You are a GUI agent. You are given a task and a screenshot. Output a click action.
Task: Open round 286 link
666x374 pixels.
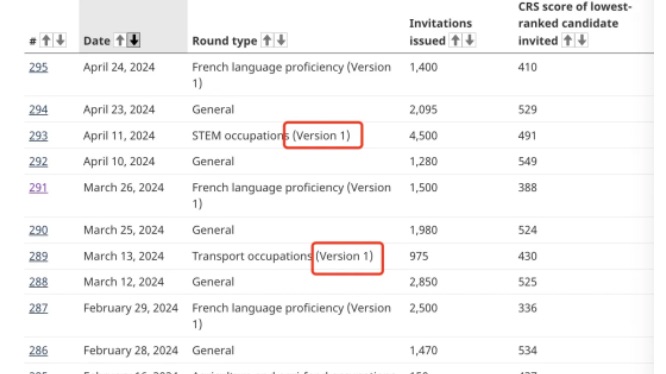pos(38,350)
